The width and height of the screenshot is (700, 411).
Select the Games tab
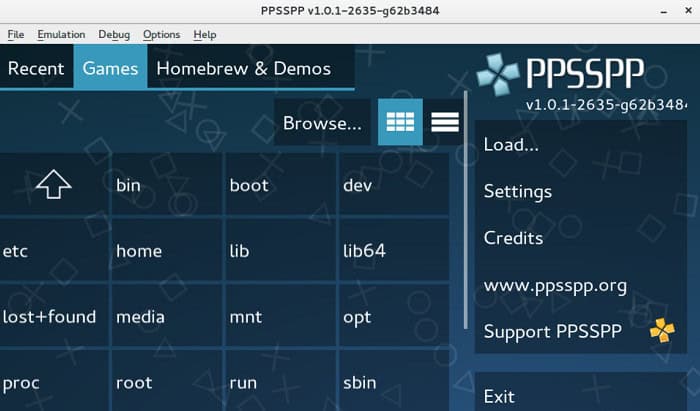110,68
